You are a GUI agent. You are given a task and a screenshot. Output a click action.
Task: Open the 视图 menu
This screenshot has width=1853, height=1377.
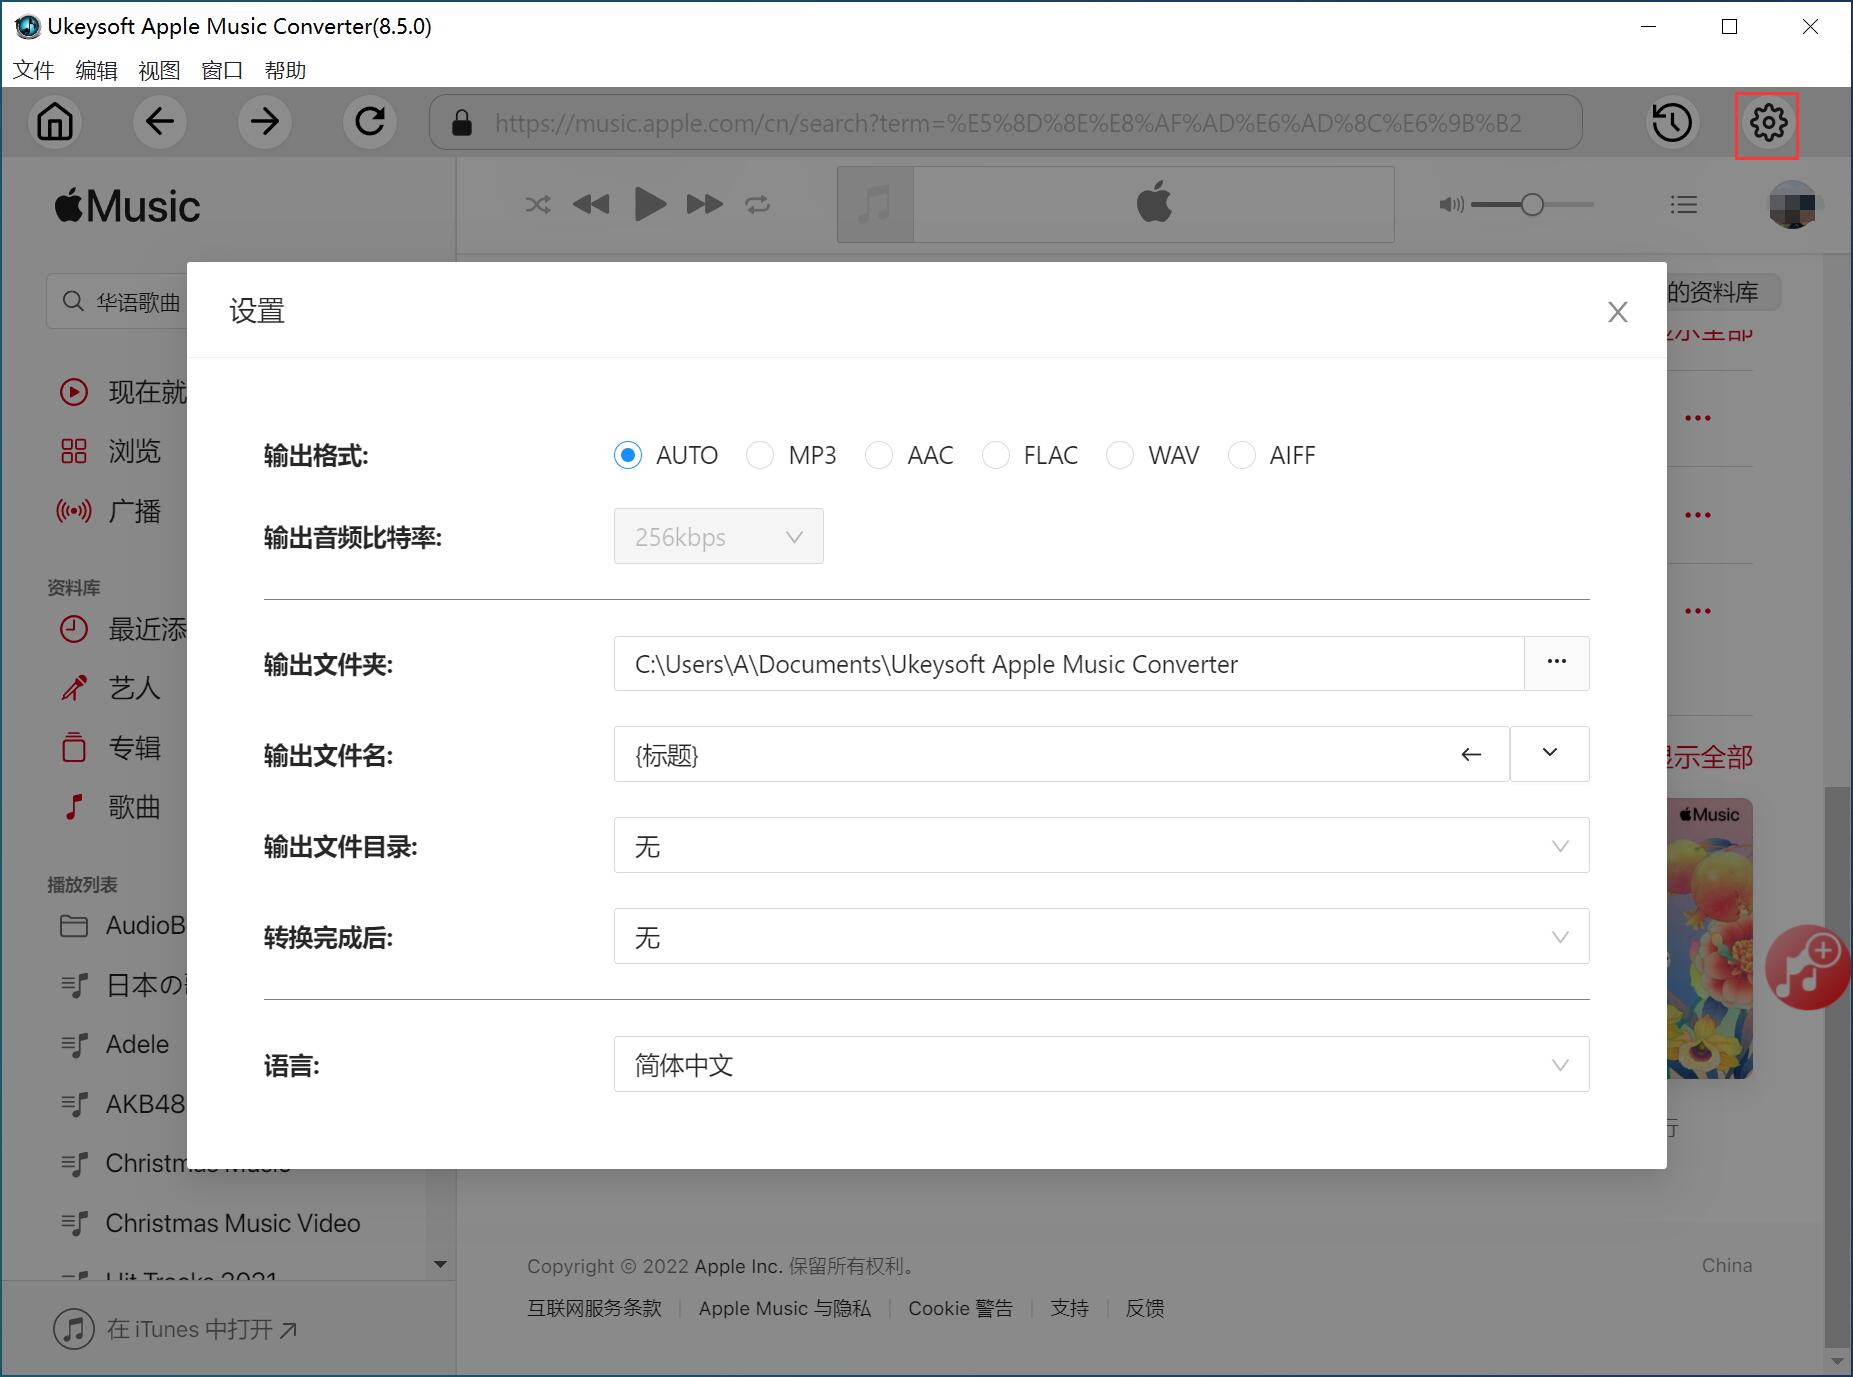point(159,71)
